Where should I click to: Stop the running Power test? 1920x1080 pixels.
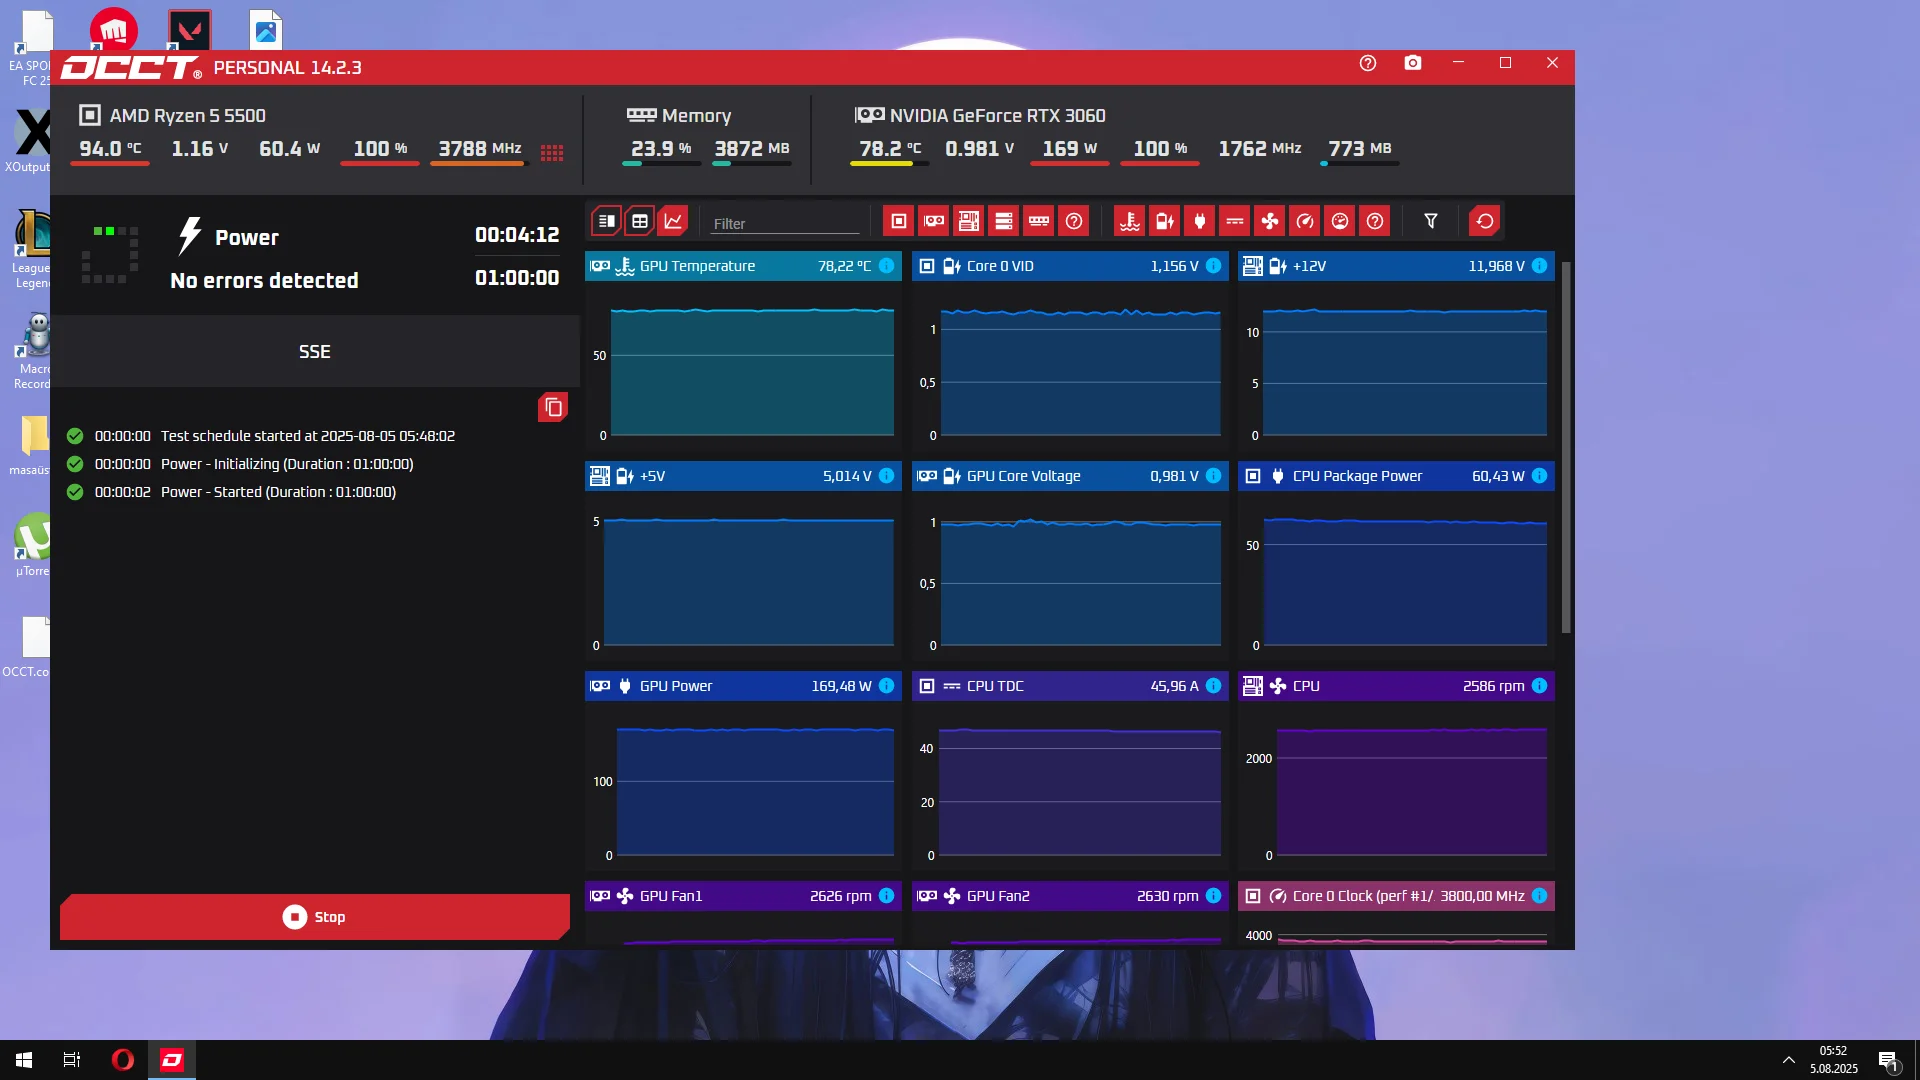click(315, 917)
